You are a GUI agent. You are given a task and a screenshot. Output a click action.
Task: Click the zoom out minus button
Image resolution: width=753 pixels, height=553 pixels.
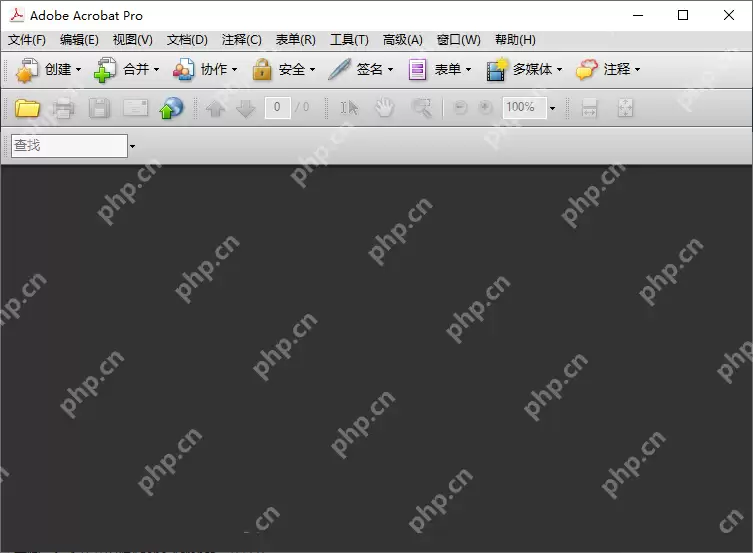(460, 108)
